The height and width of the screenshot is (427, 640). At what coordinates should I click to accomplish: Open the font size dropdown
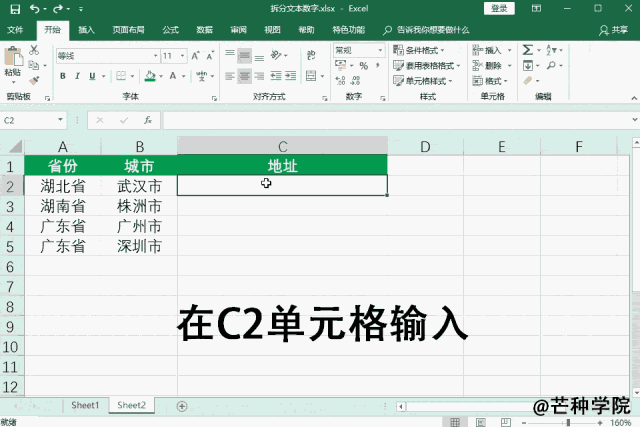183,56
